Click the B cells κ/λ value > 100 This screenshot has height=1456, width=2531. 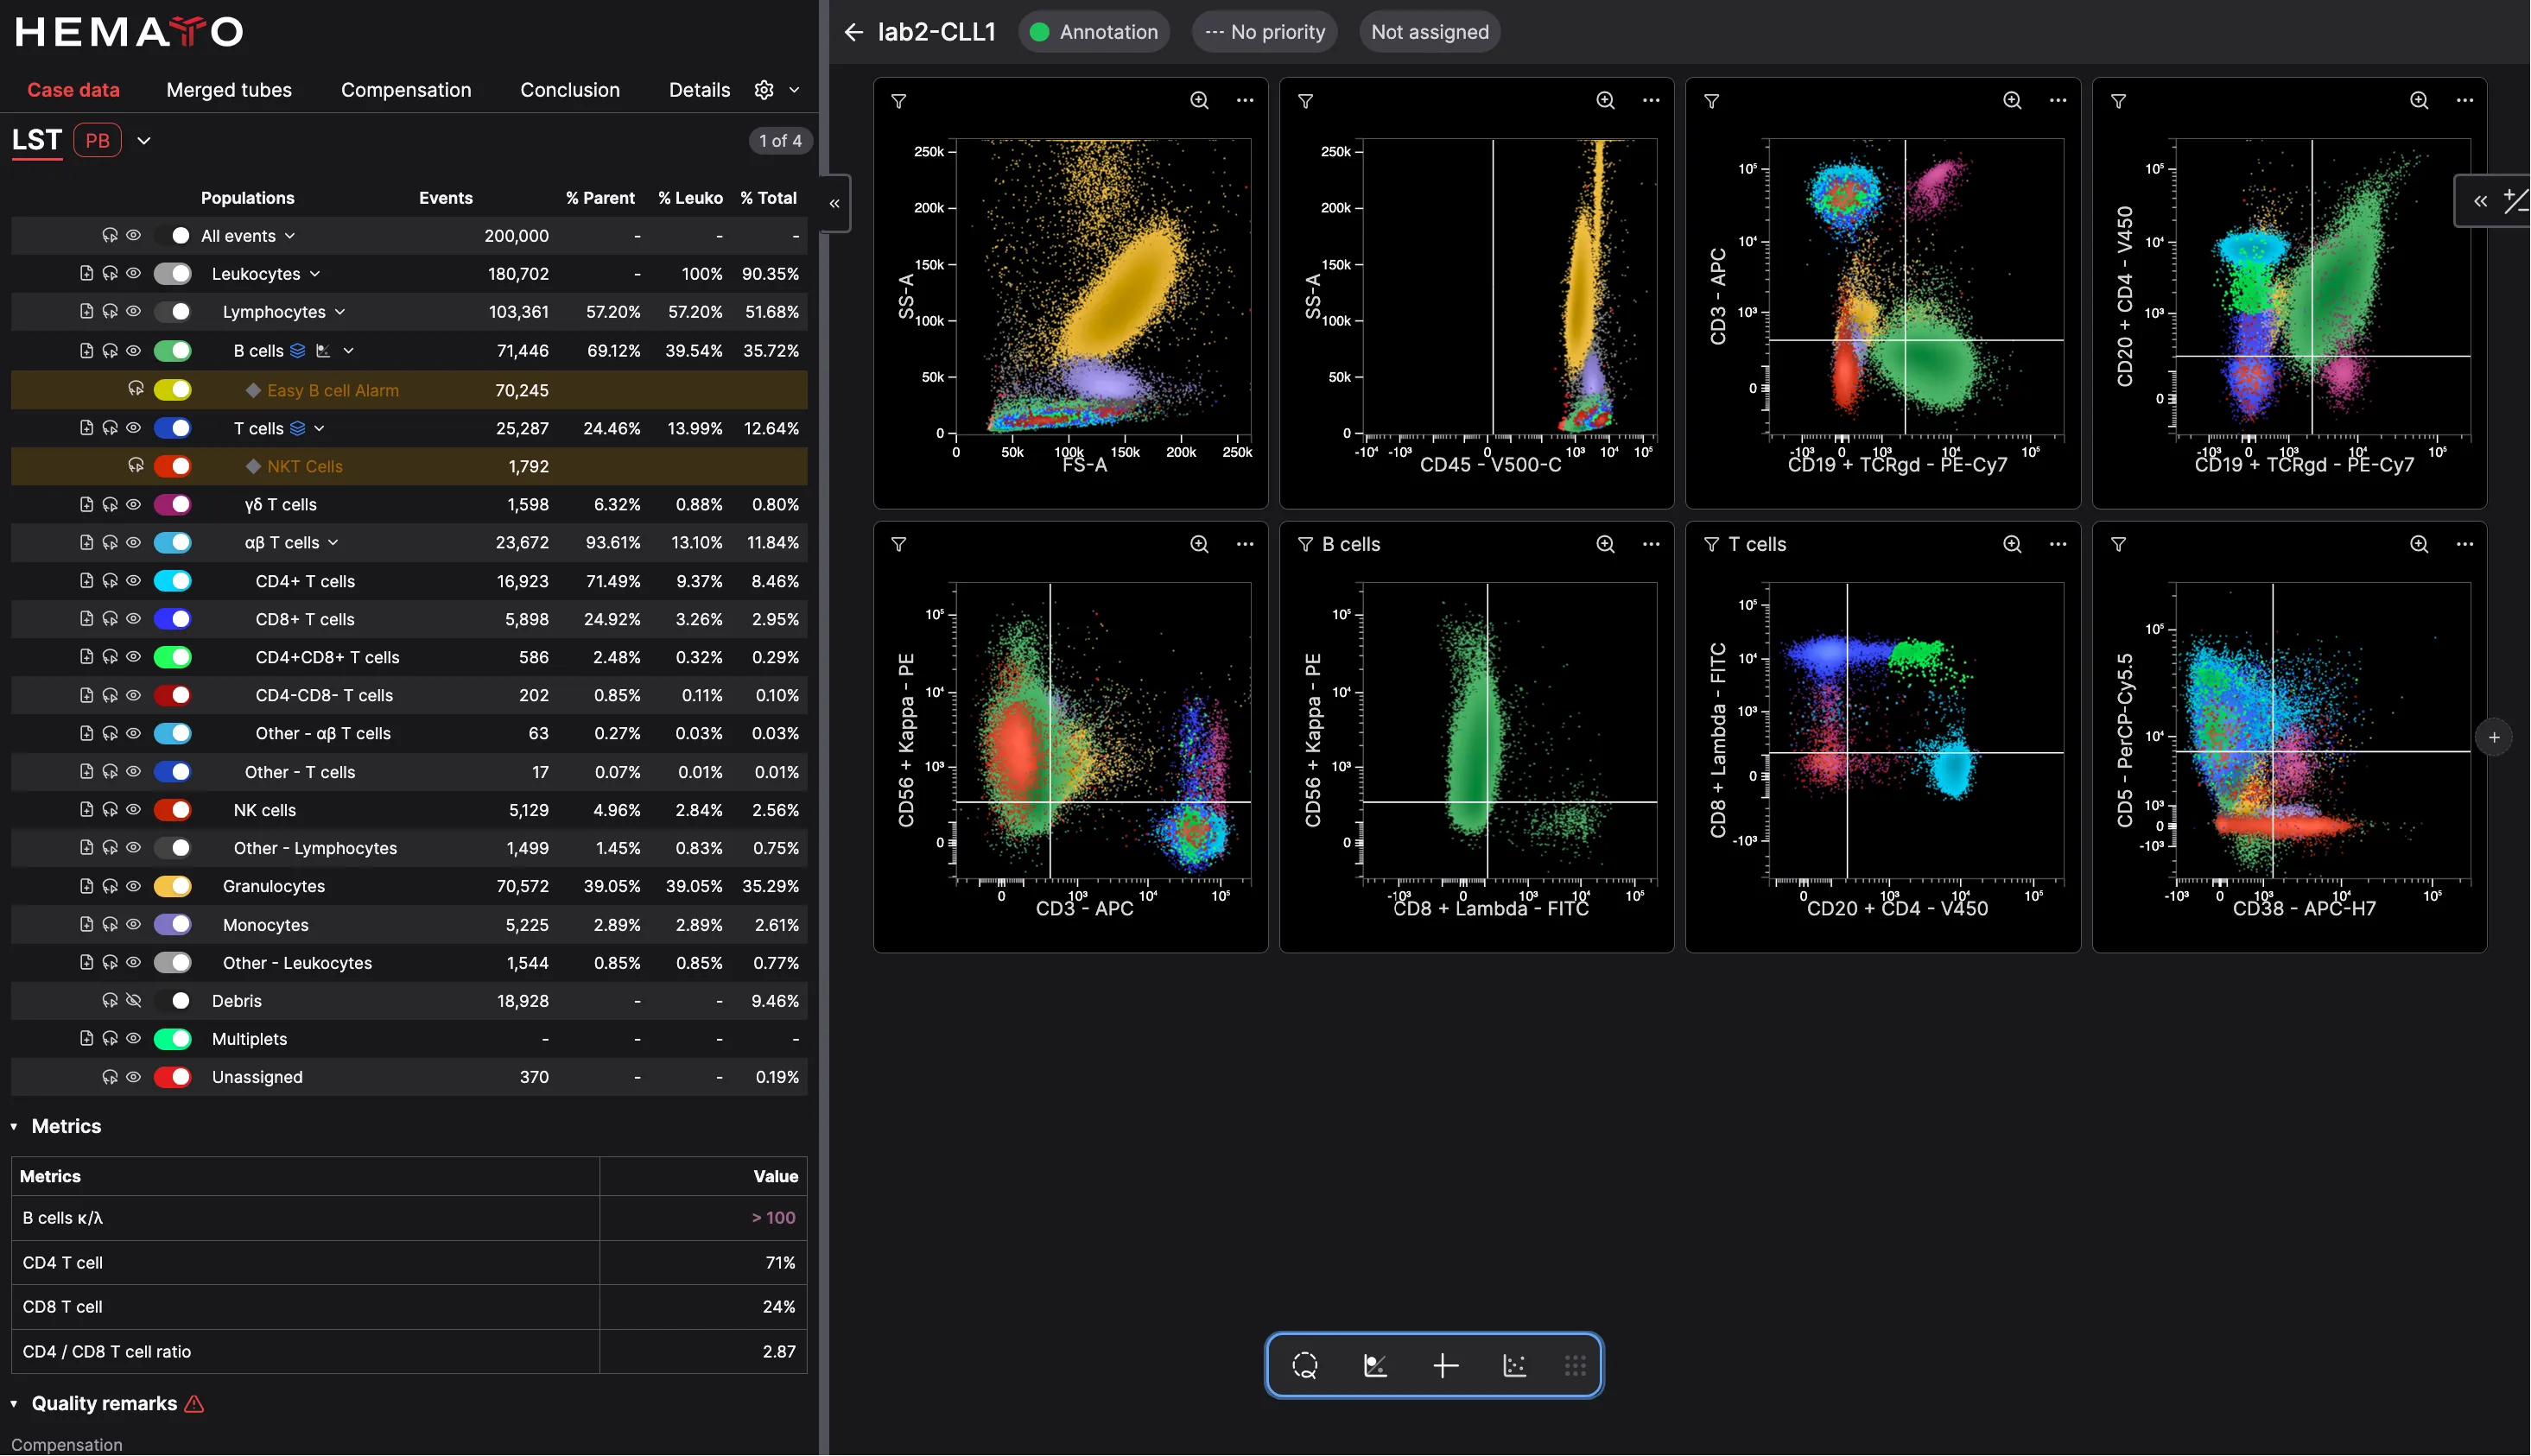(773, 1218)
